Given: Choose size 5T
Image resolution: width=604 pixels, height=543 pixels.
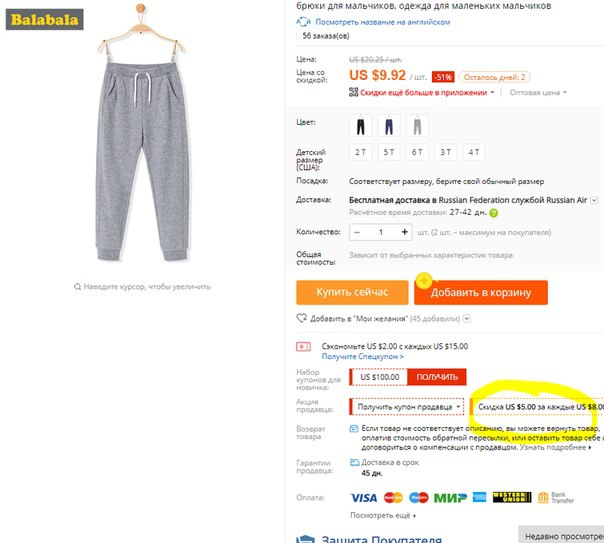Looking at the screenshot, I should pos(389,152).
